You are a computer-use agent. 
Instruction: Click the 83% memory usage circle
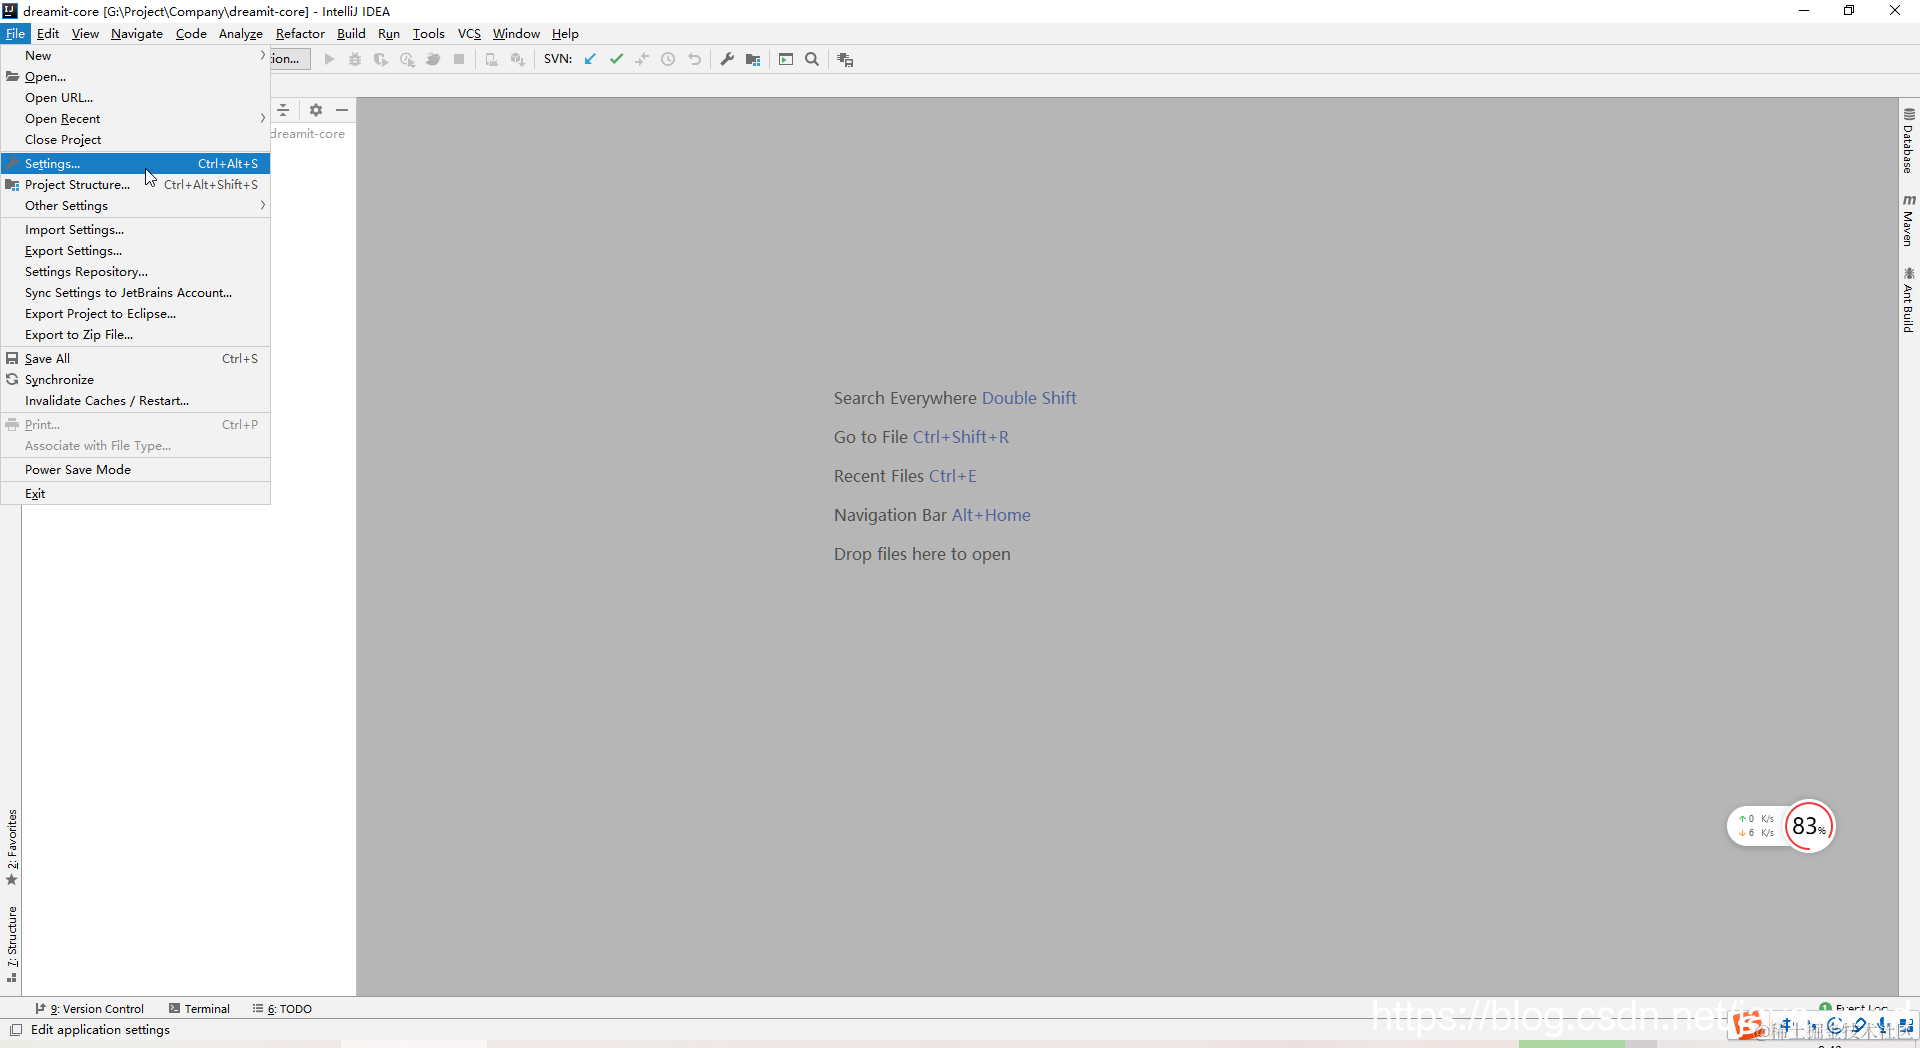pos(1809,826)
